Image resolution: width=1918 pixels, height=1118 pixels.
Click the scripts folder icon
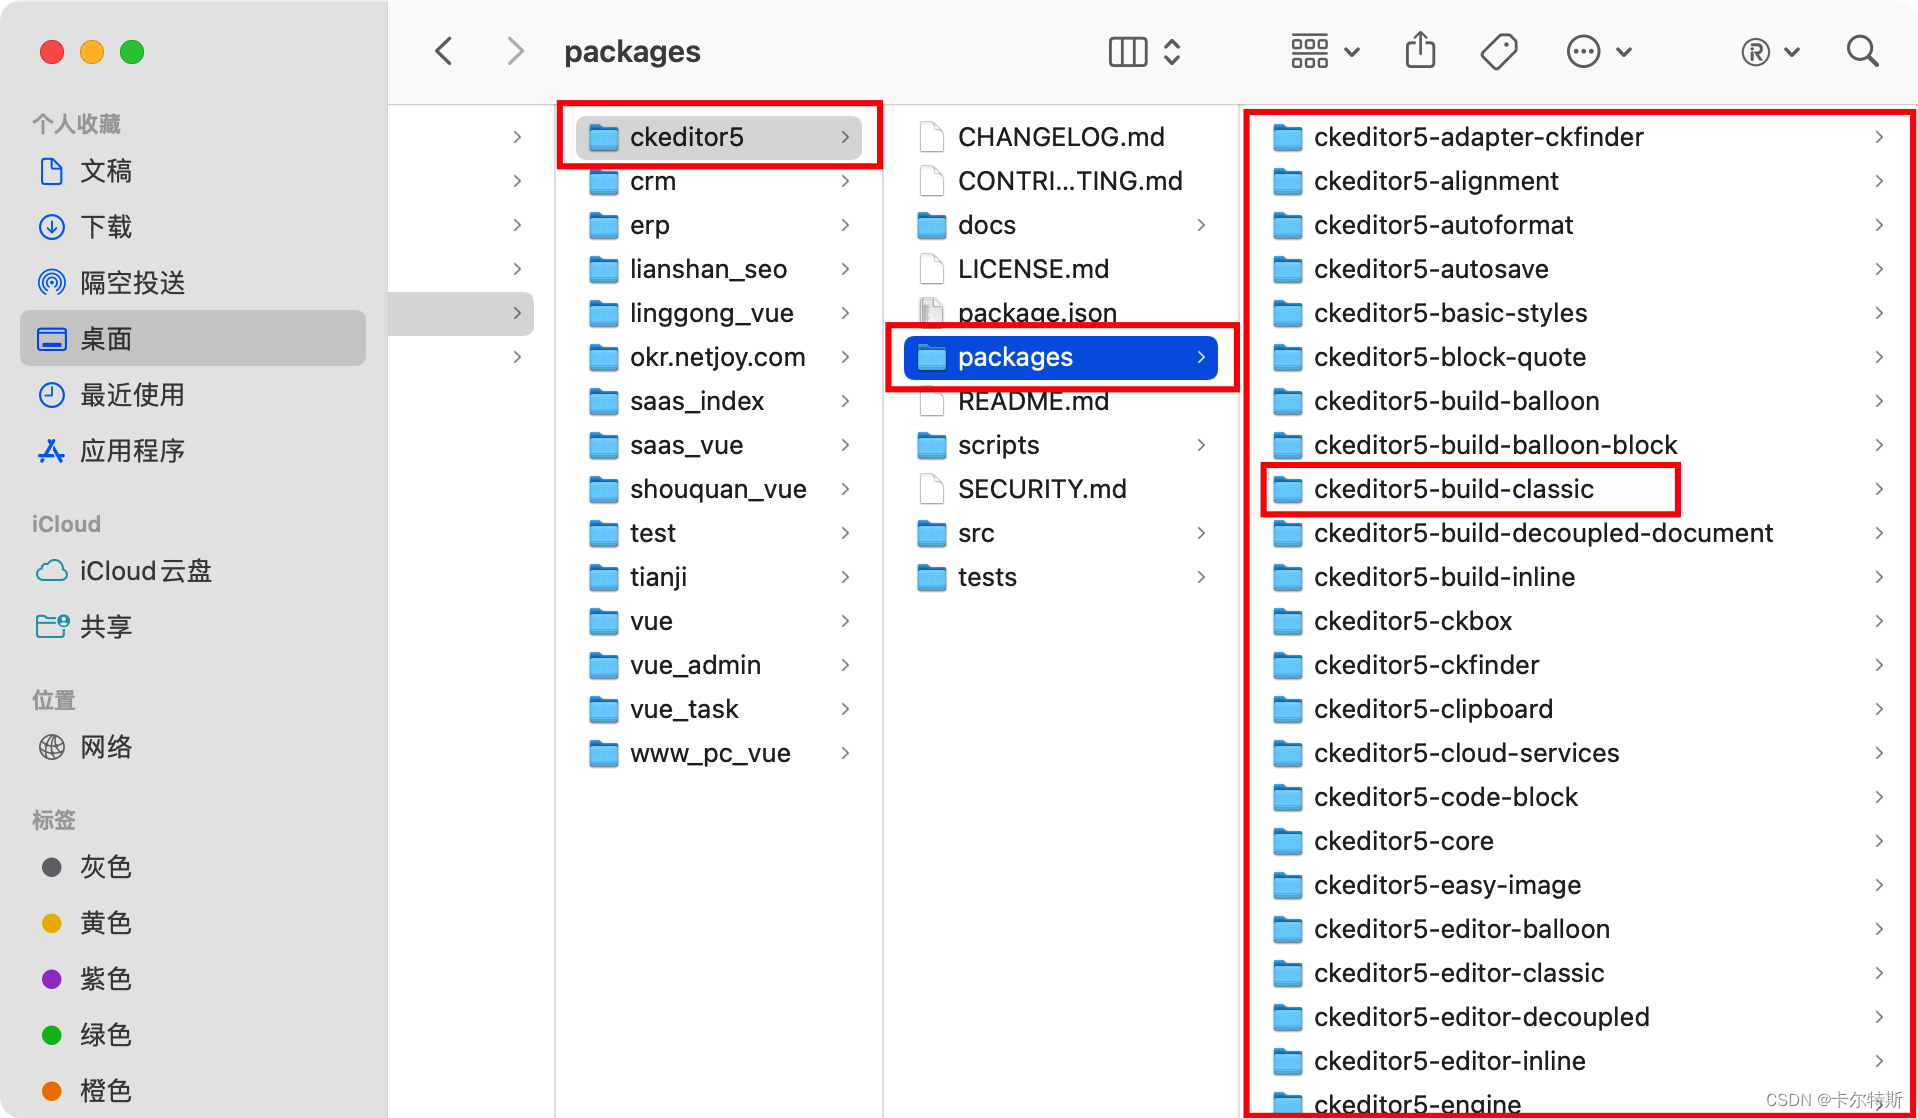pos(931,445)
